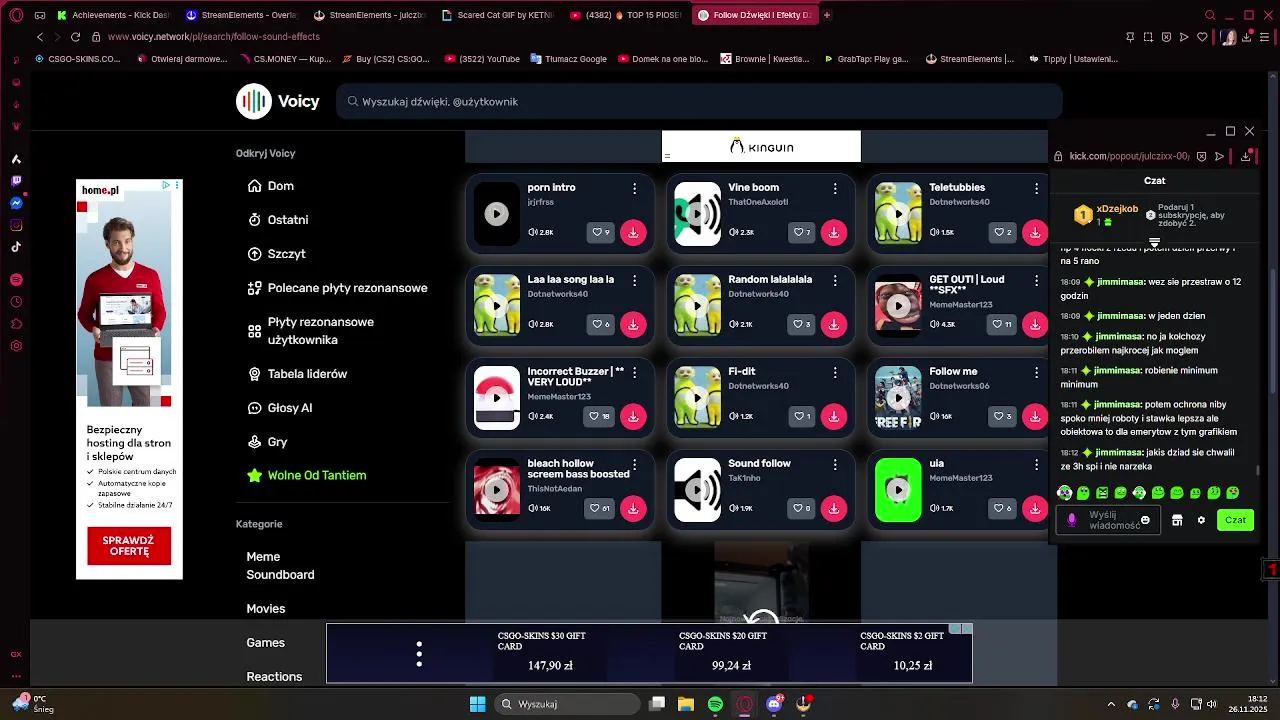Open emoji picker in chat input

pos(1145,520)
